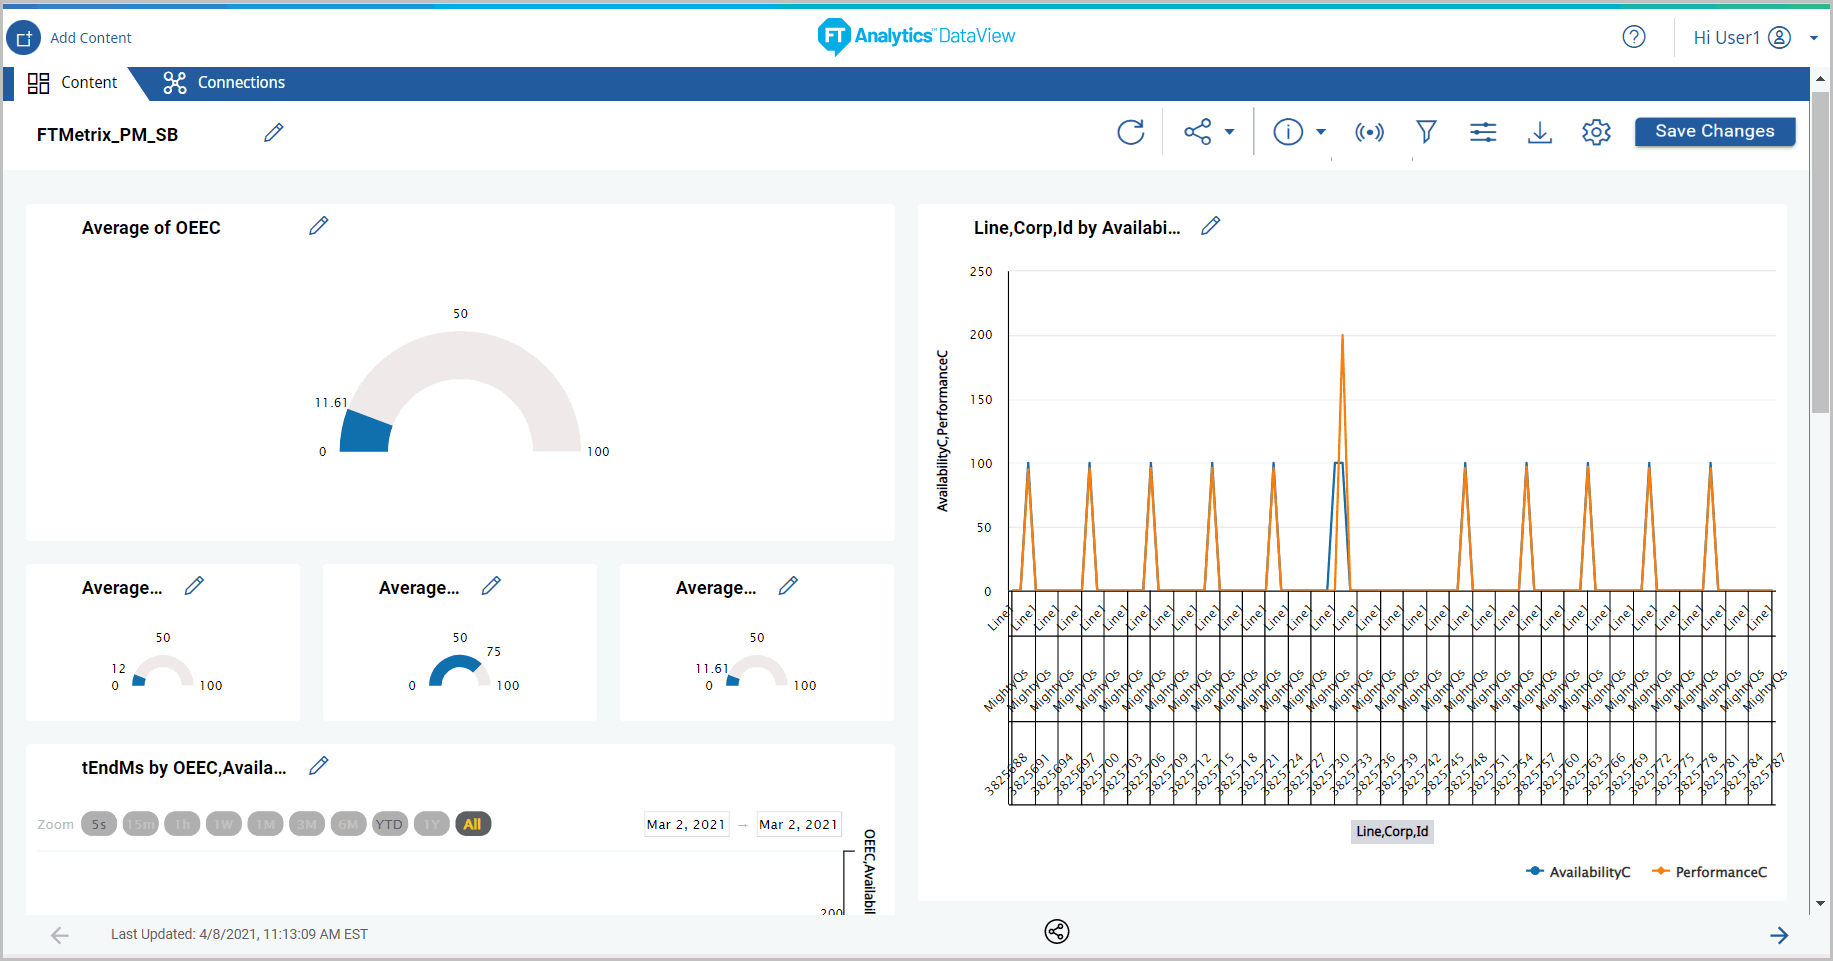Expand the share dropdown arrow
1833x961 pixels.
point(1229,132)
